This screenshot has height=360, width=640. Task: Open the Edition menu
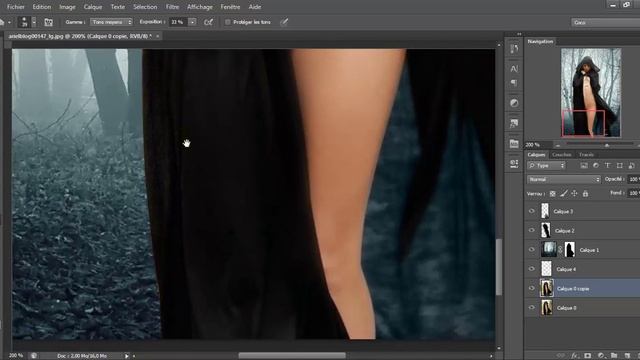pyautogui.click(x=42, y=7)
